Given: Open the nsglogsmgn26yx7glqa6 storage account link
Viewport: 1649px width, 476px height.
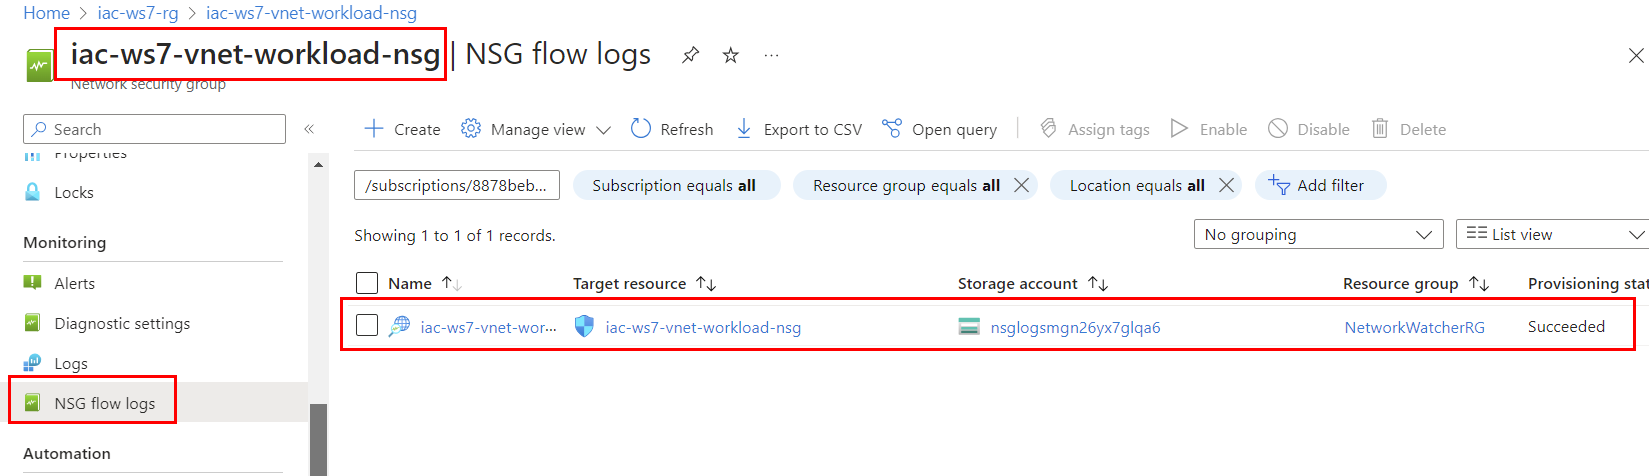Looking at the screenshot, I should tap(1075, 327).
